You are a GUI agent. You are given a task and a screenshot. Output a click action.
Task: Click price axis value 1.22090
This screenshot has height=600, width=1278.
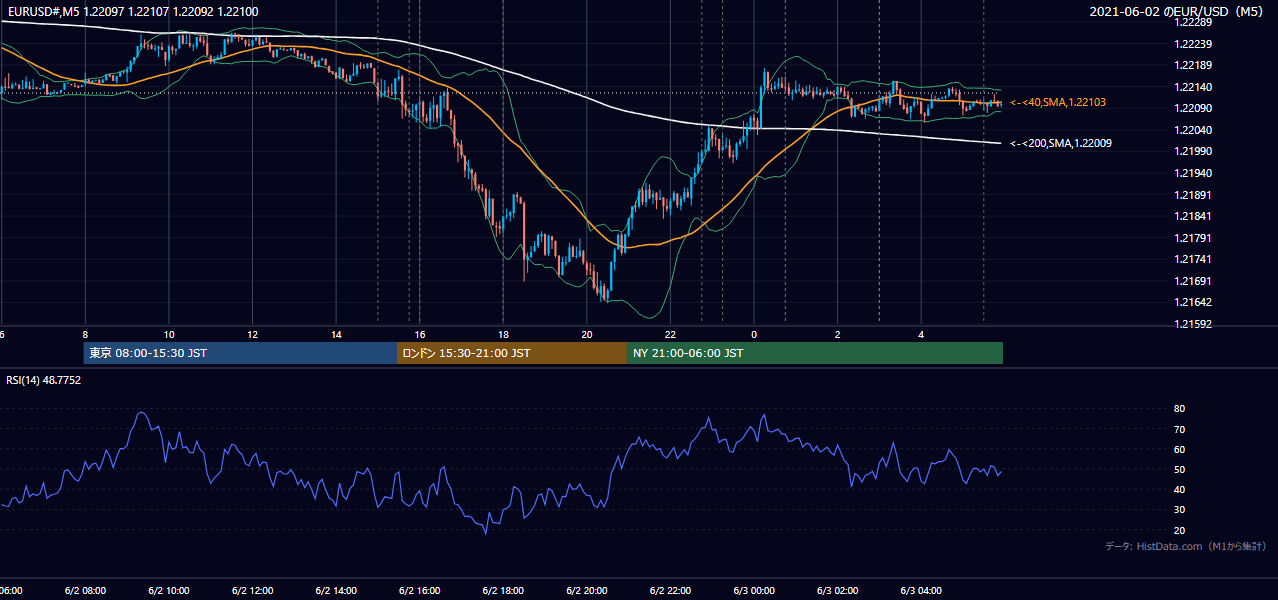click(x=1195, y=108)
